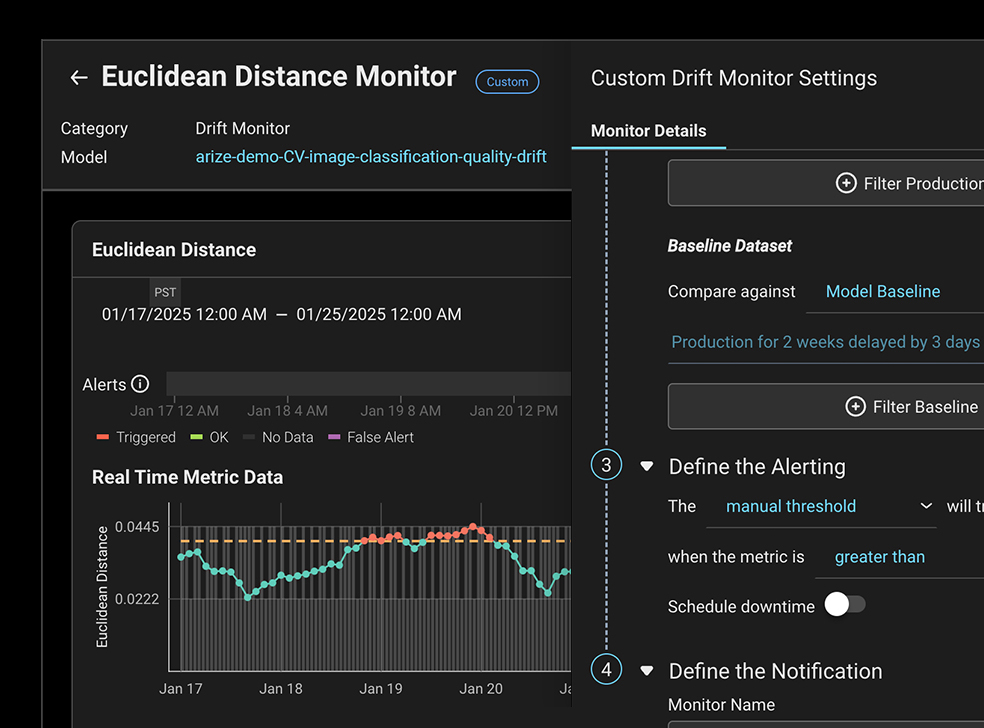Click the step 4 circle marker
The width and height of the screenshot is (984, 728).
(x=606, y=669)
